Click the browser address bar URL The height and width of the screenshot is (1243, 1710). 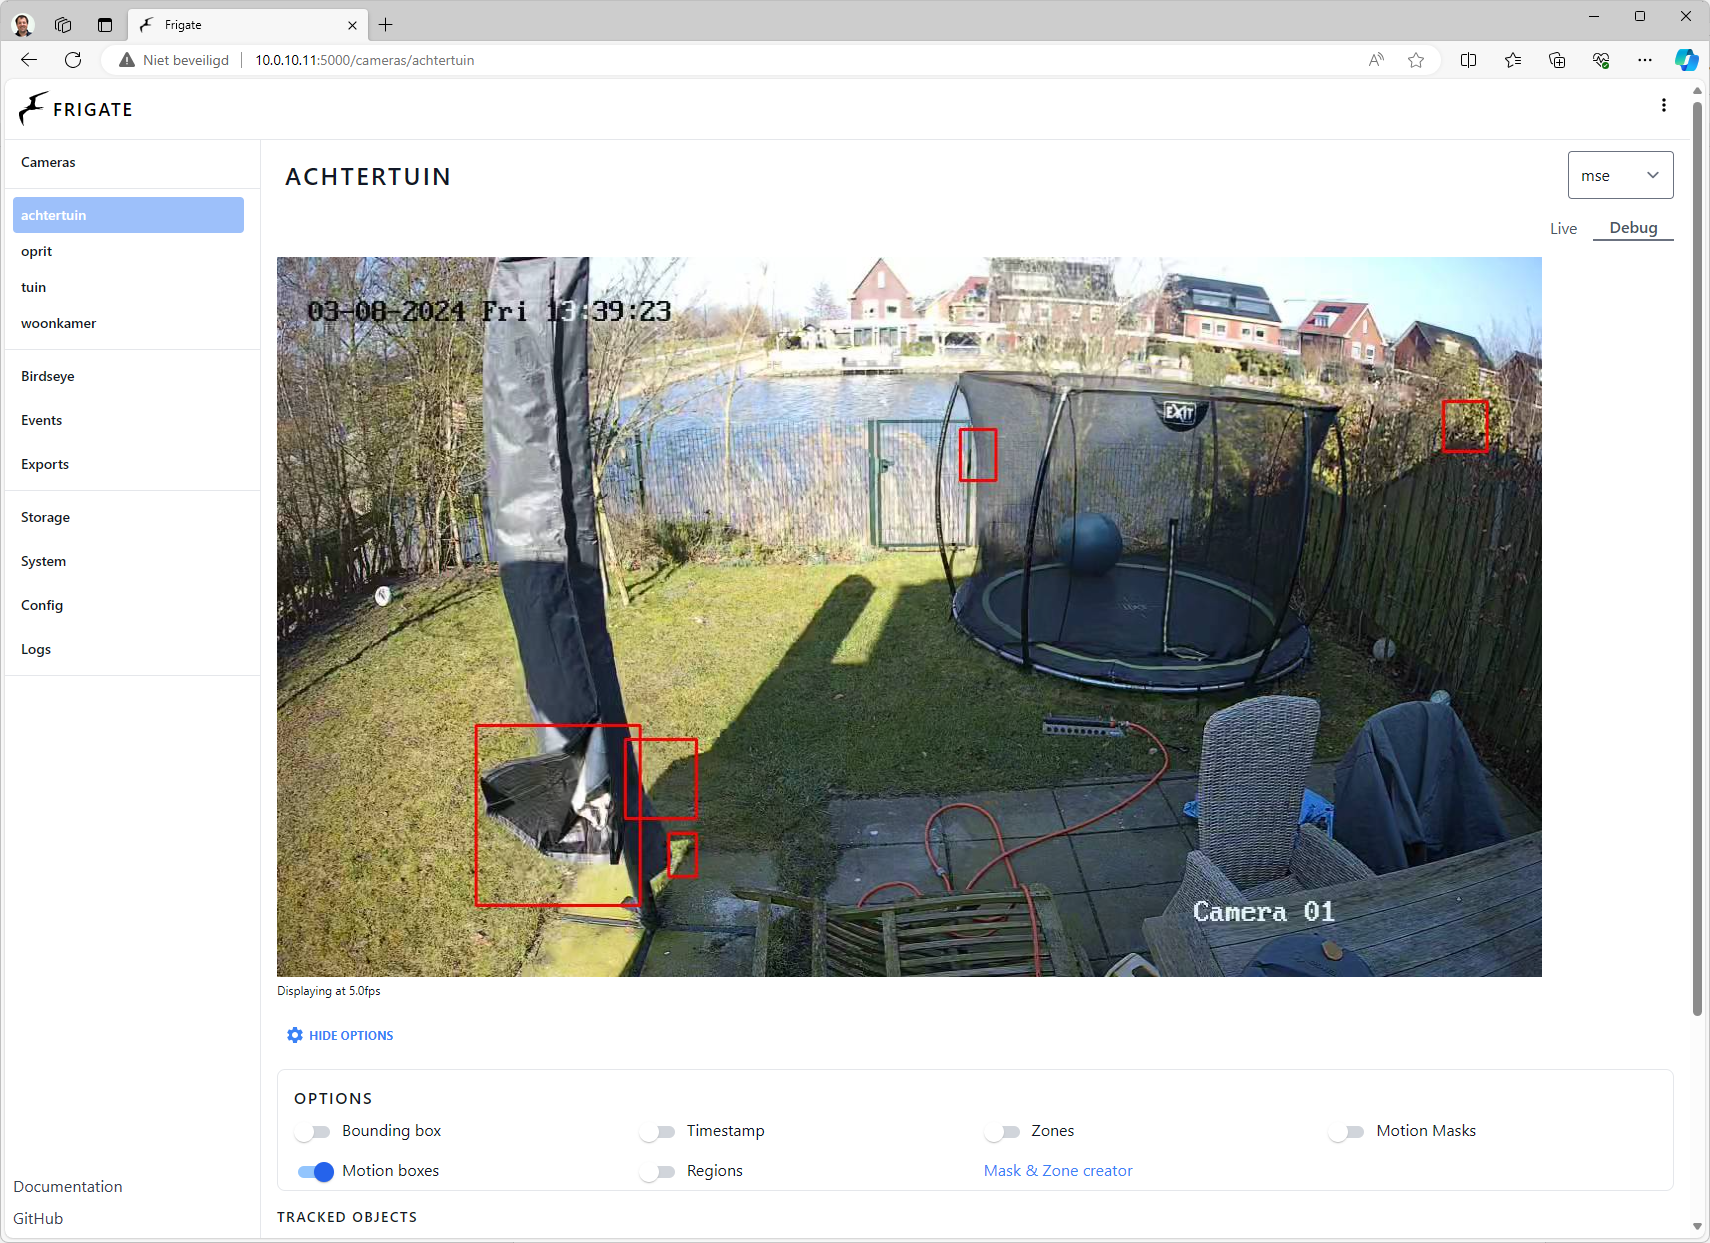point(364,60)
